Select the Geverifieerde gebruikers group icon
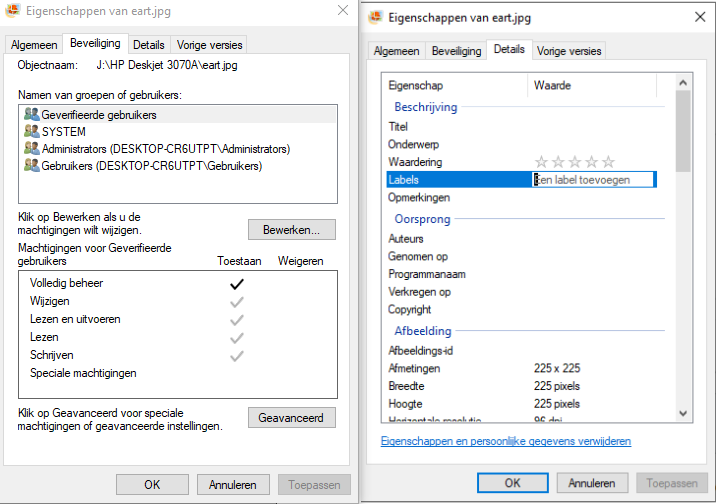The width and height of the screenshot is (716, 504). 31,115
